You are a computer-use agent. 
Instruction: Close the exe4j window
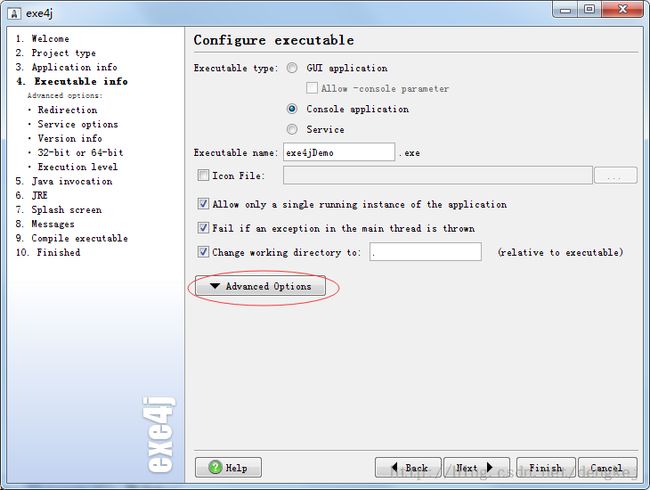point(622,9)
